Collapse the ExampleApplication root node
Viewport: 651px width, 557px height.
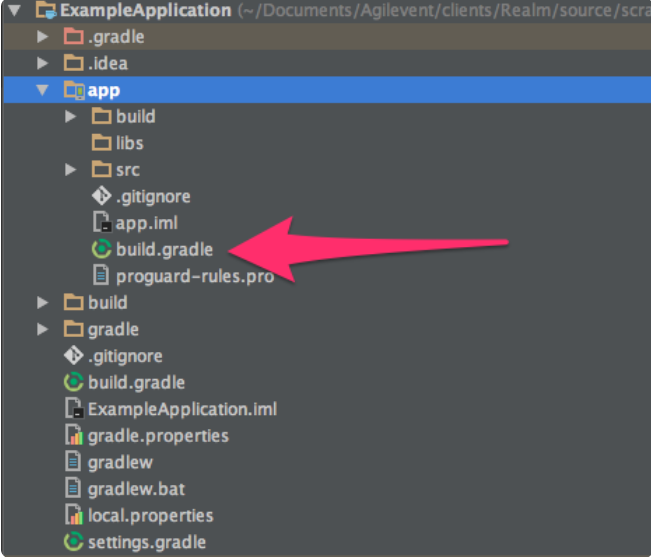point(15,10)
